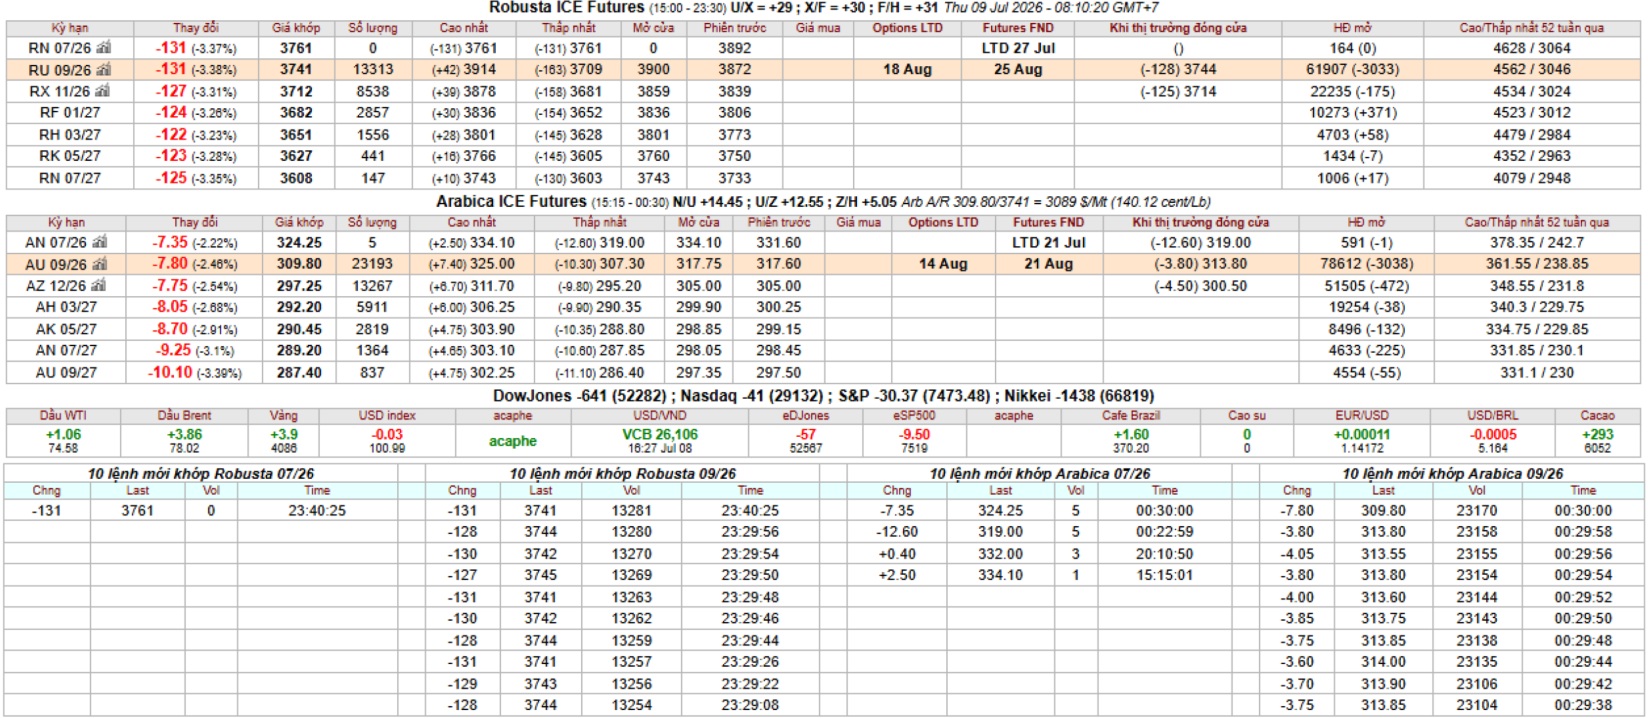Click the Arabica 'Giá khớp' column header
The width and height of the screenshot is (1648, 718).
[299, 222]
